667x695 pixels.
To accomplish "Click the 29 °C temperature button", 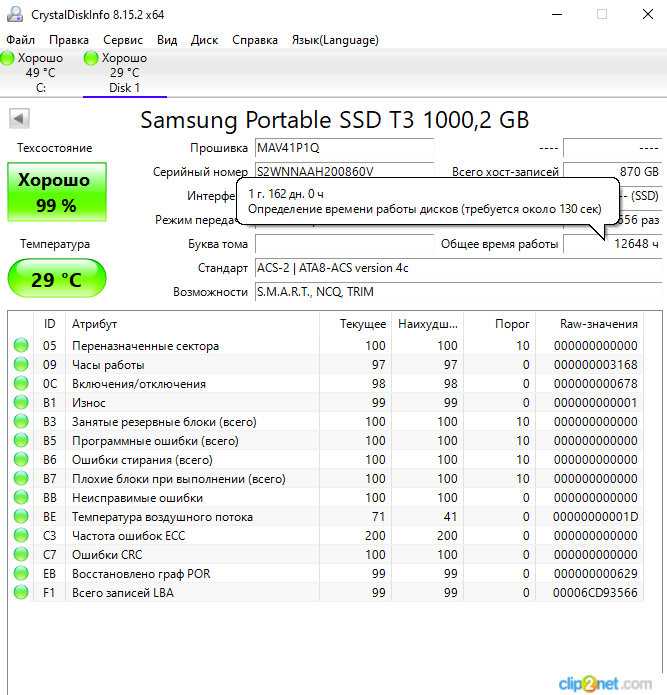I will click(57, 278).
